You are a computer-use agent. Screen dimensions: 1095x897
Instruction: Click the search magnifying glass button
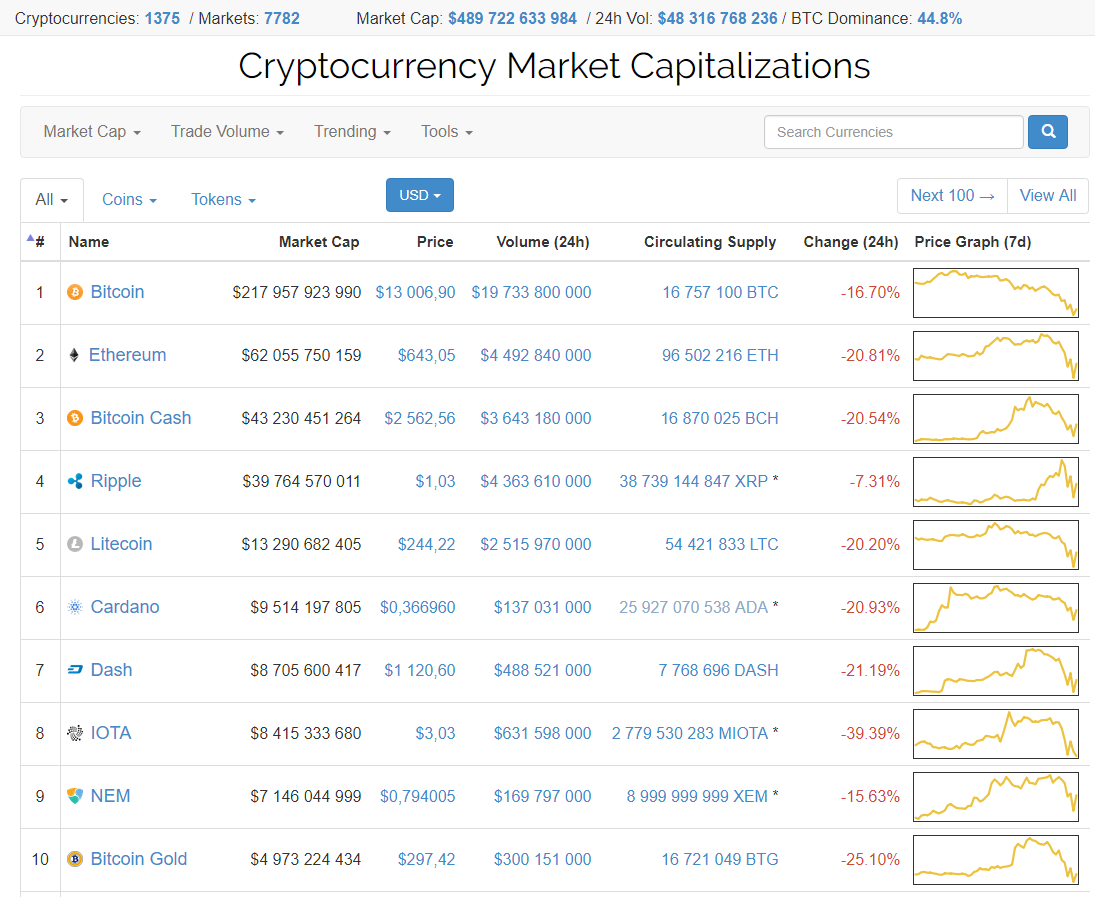[1047, 131]
